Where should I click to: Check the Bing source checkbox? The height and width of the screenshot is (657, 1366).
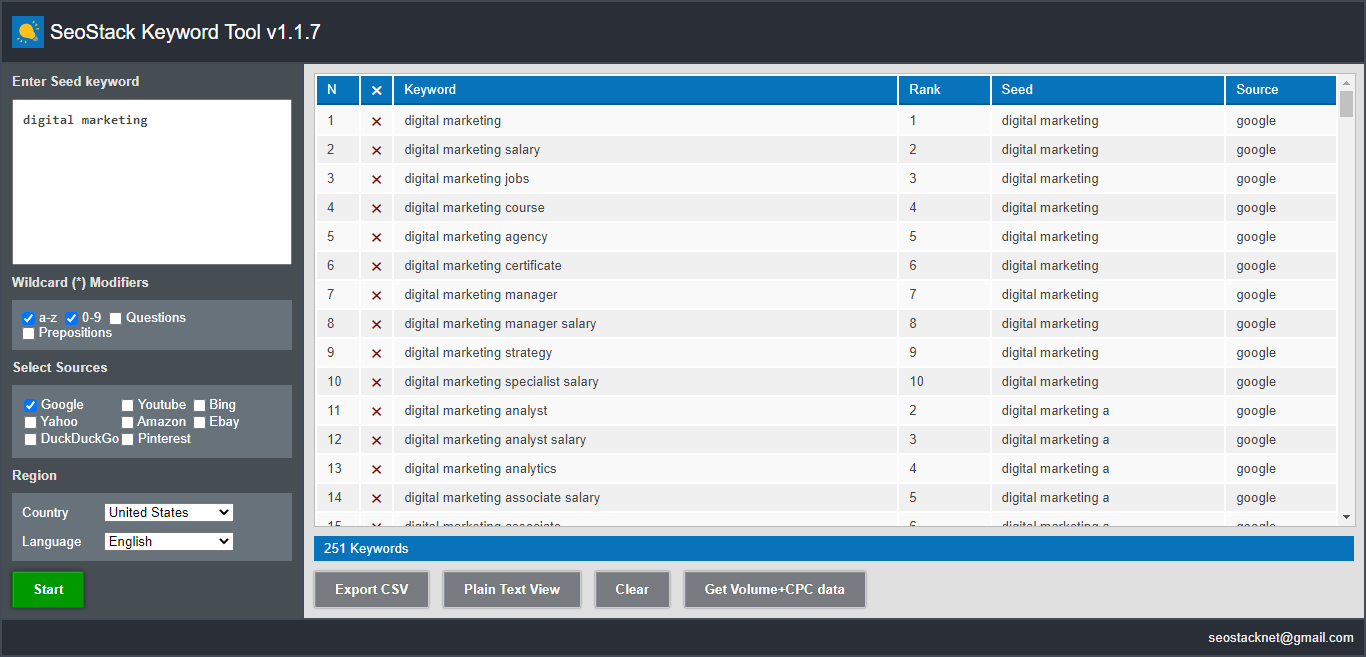click(x=201, y=404)
